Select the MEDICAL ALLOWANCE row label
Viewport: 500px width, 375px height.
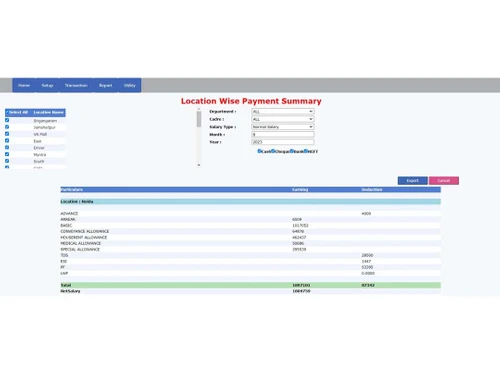click(80, 243)
